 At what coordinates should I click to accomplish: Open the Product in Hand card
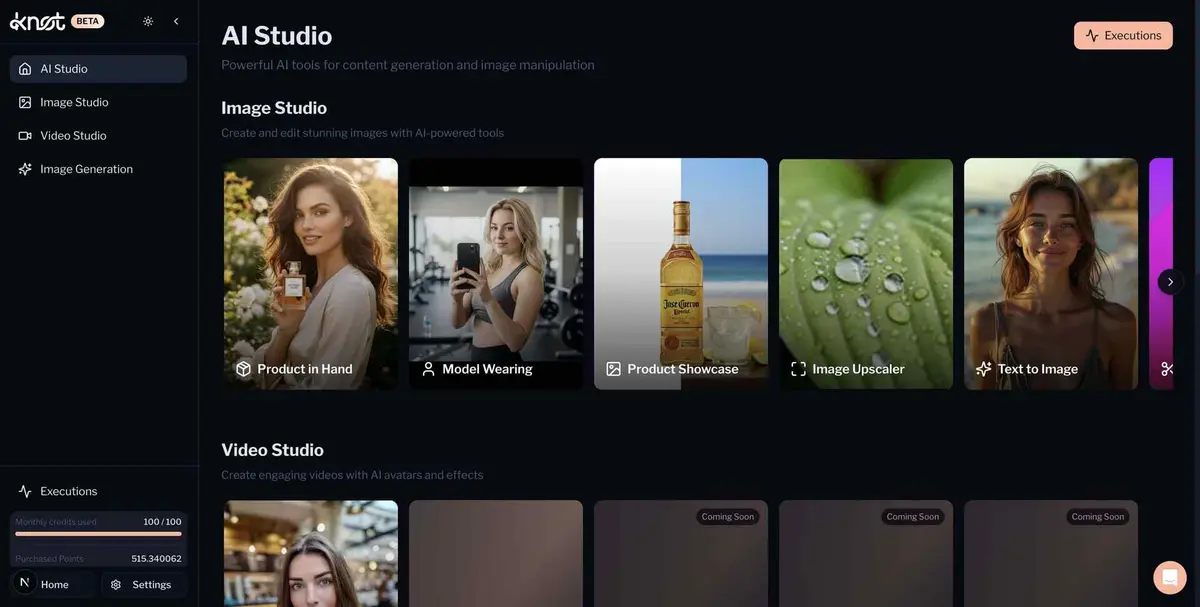tap(310, 273)
